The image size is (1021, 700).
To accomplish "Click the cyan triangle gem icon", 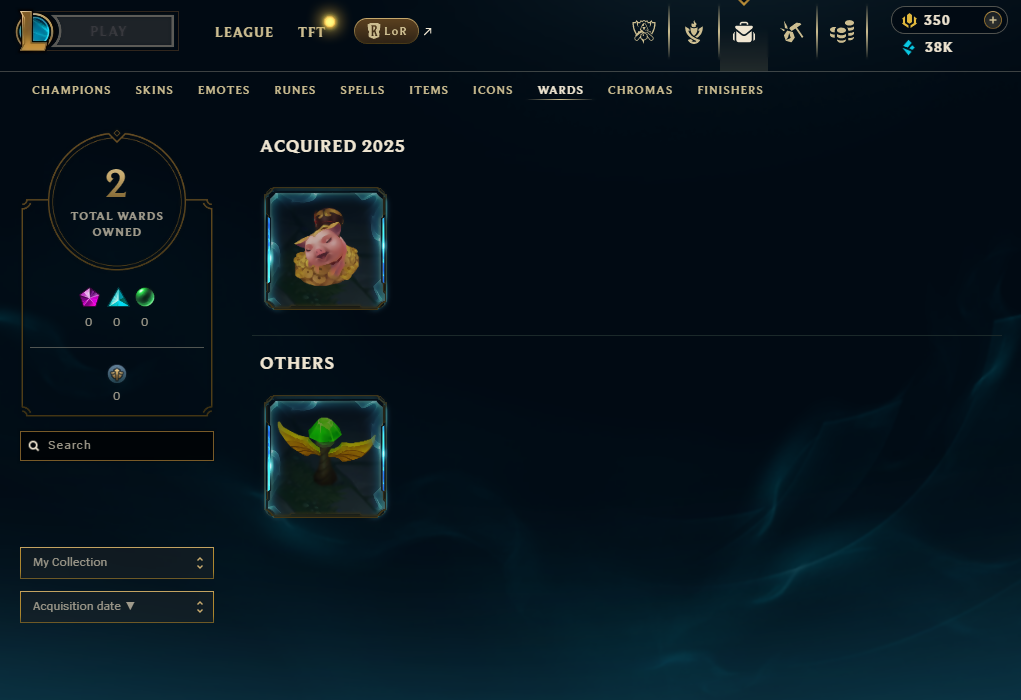I will pos(118,298).
